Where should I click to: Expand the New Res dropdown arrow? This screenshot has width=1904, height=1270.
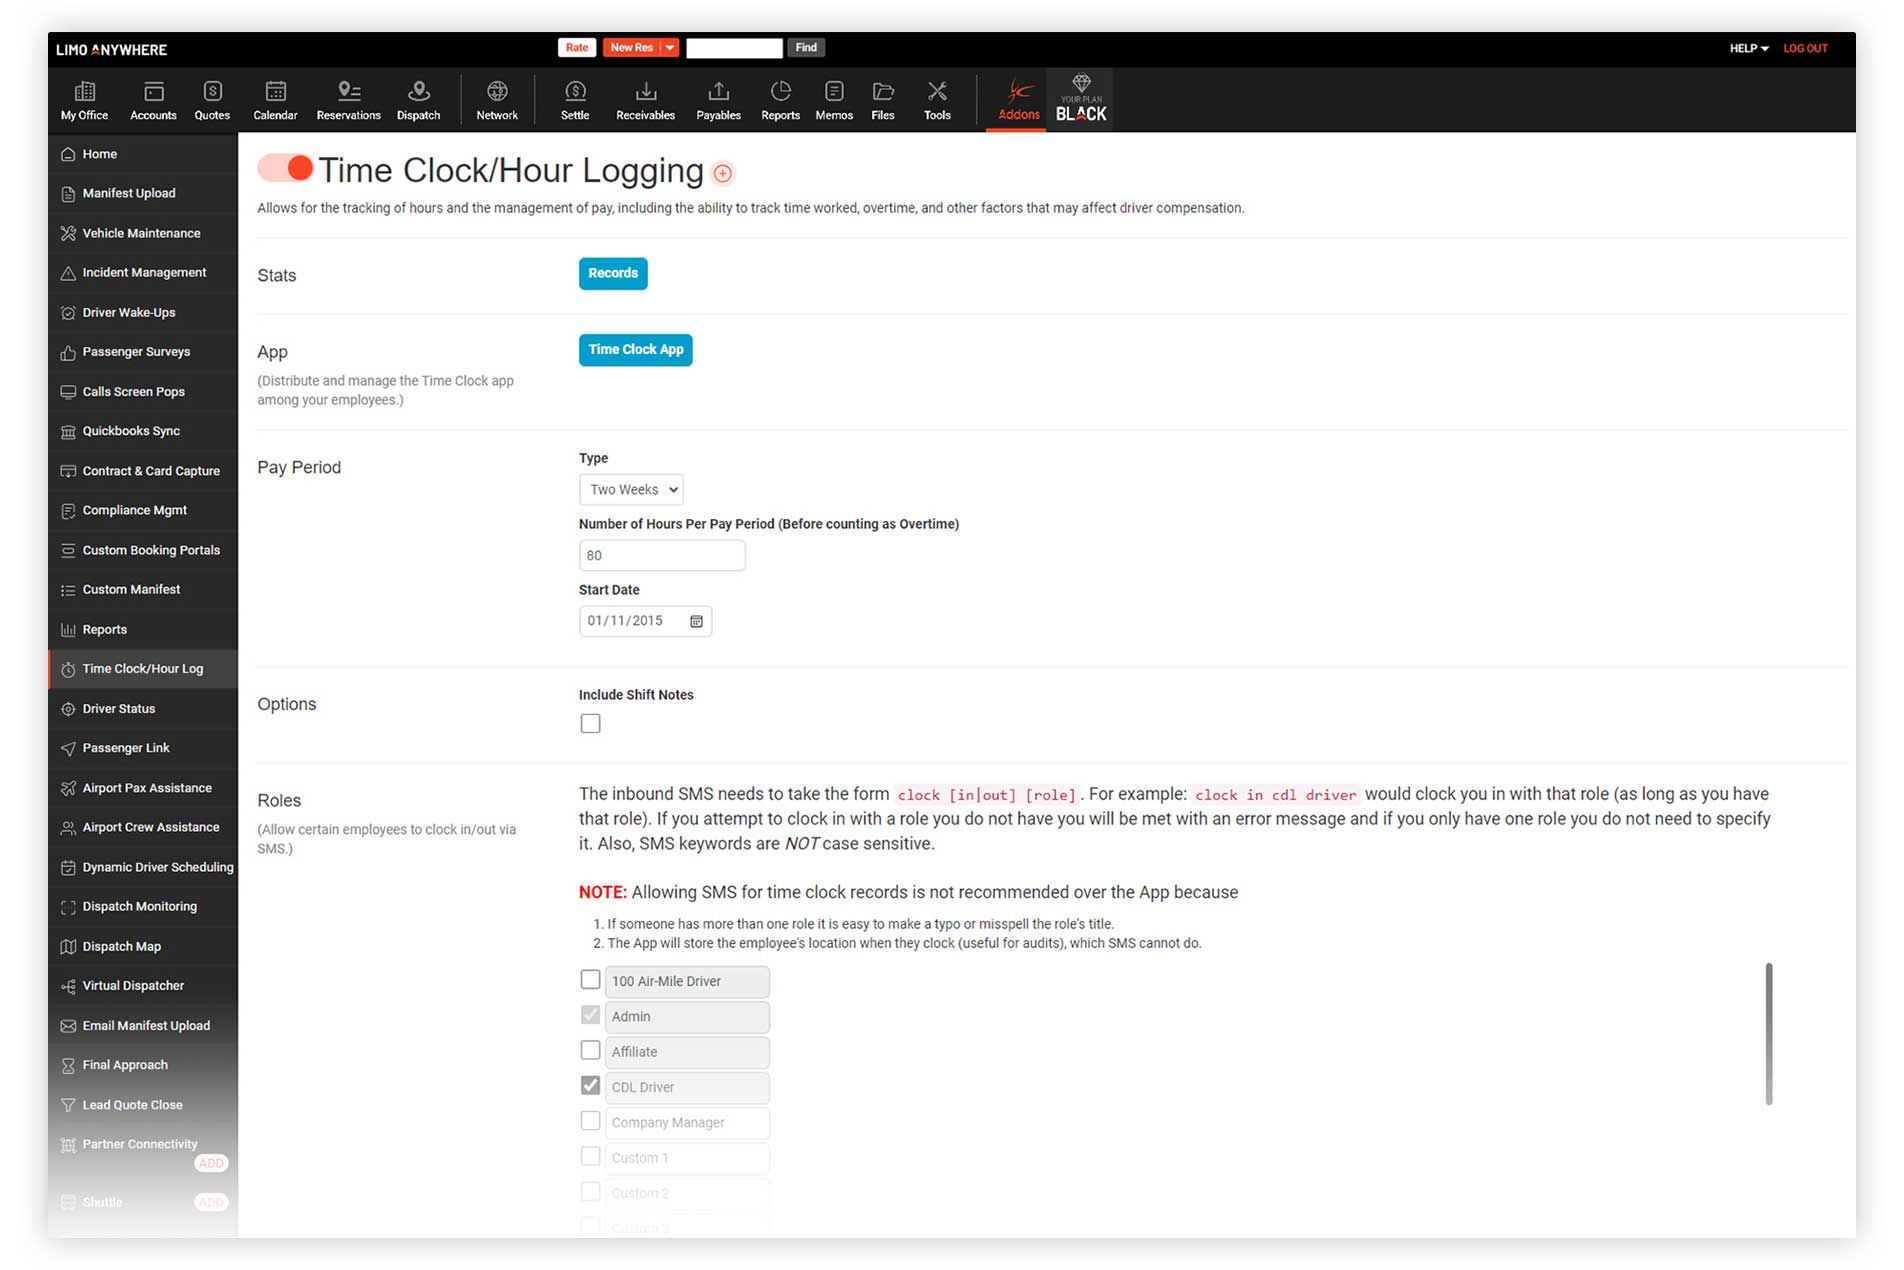pyautogui.click(x=670, y=48)
